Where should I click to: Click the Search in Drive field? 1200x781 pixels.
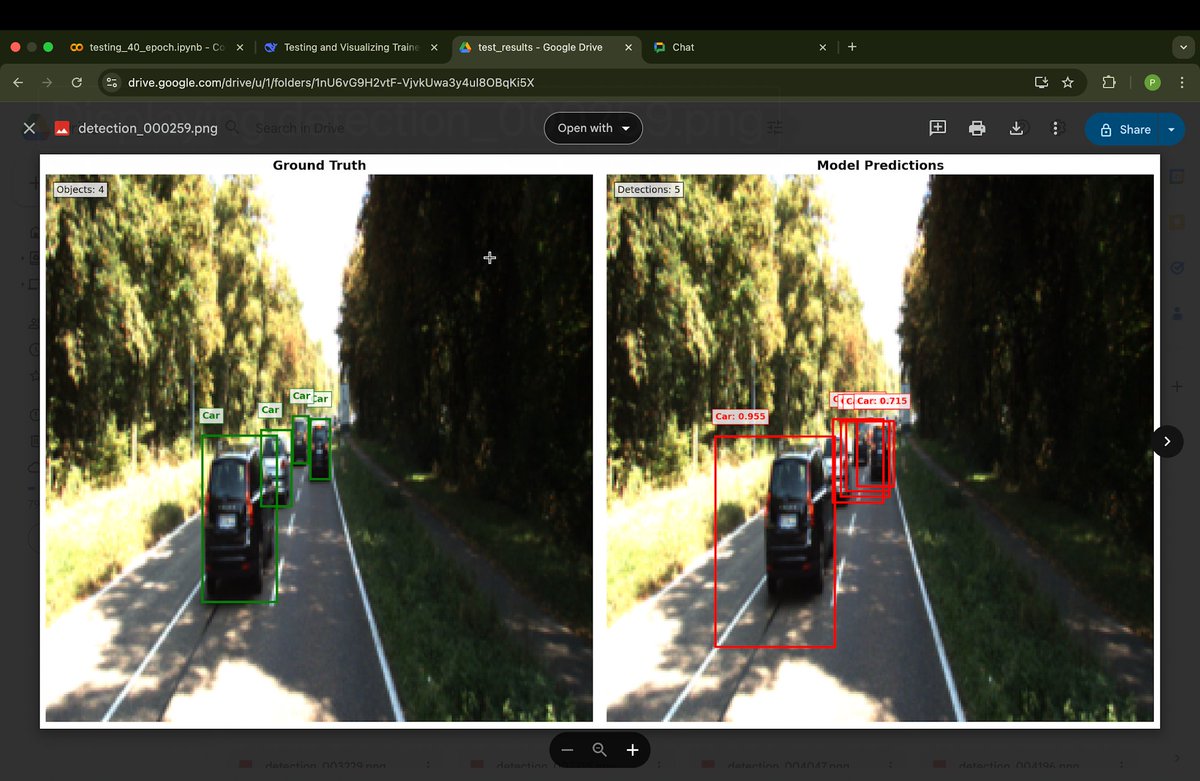[x=300, y=128]
